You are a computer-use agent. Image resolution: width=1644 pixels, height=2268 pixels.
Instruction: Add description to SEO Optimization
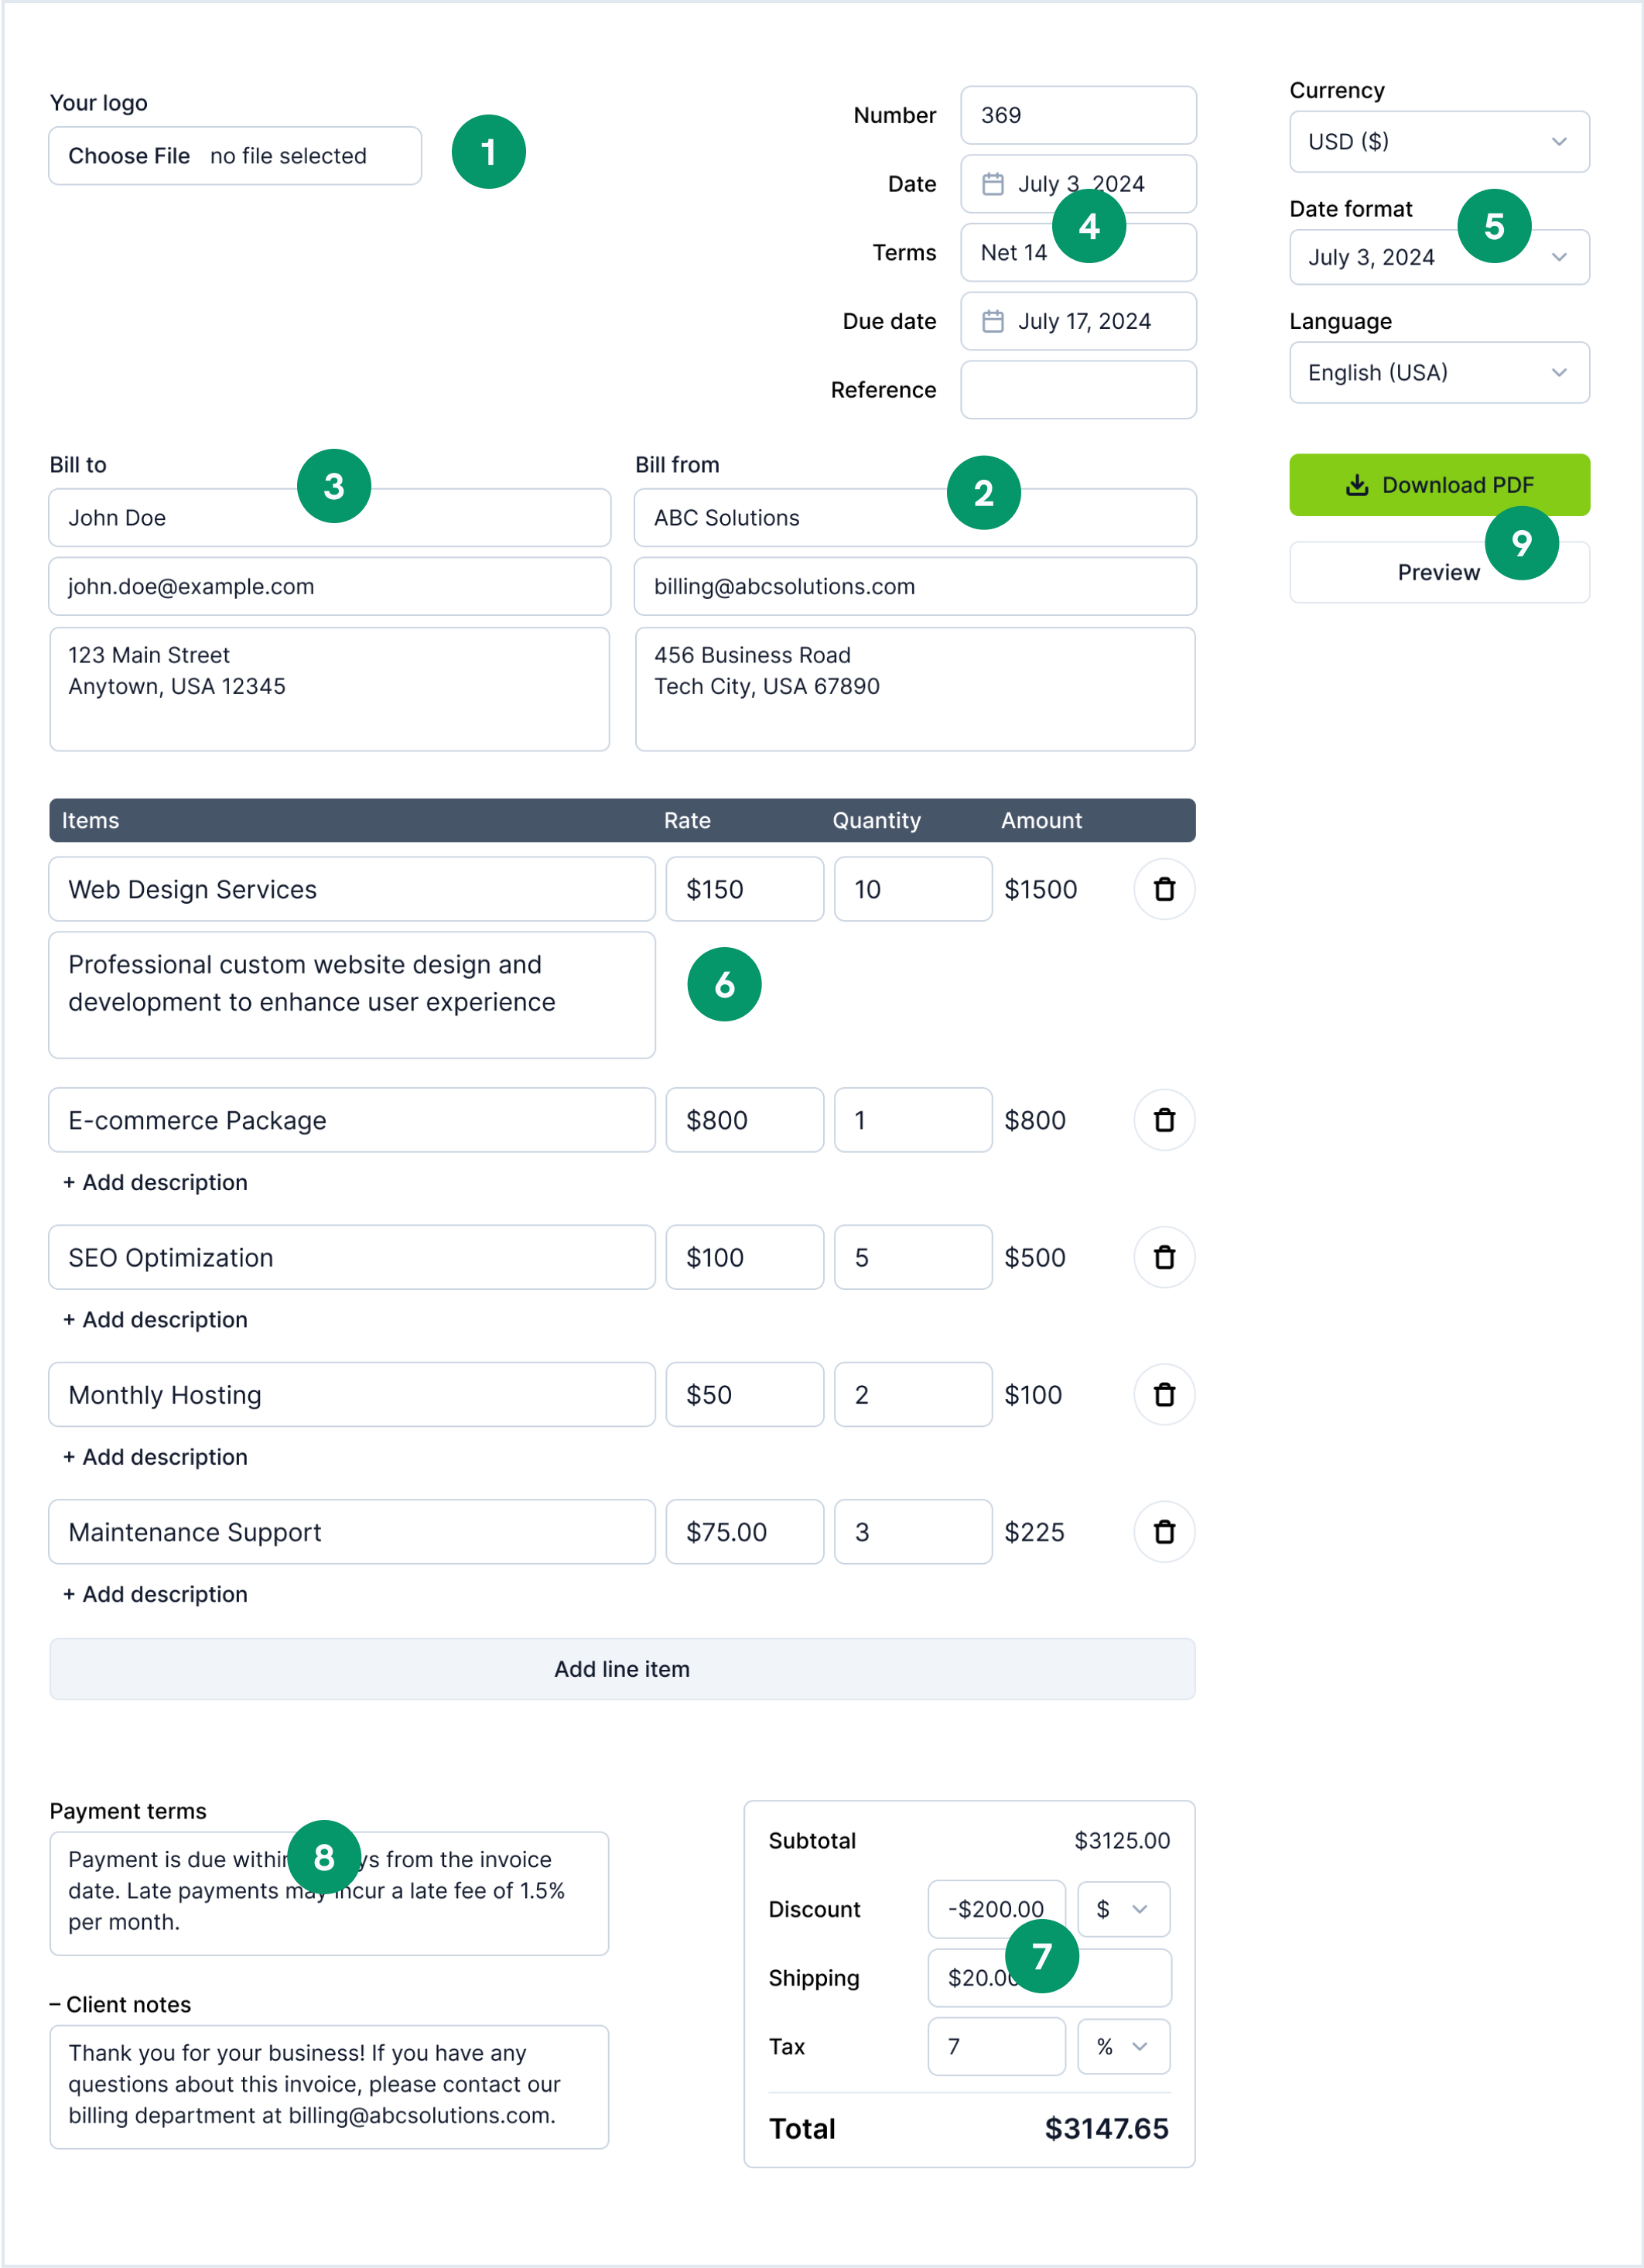click(x=155, y=1319)
